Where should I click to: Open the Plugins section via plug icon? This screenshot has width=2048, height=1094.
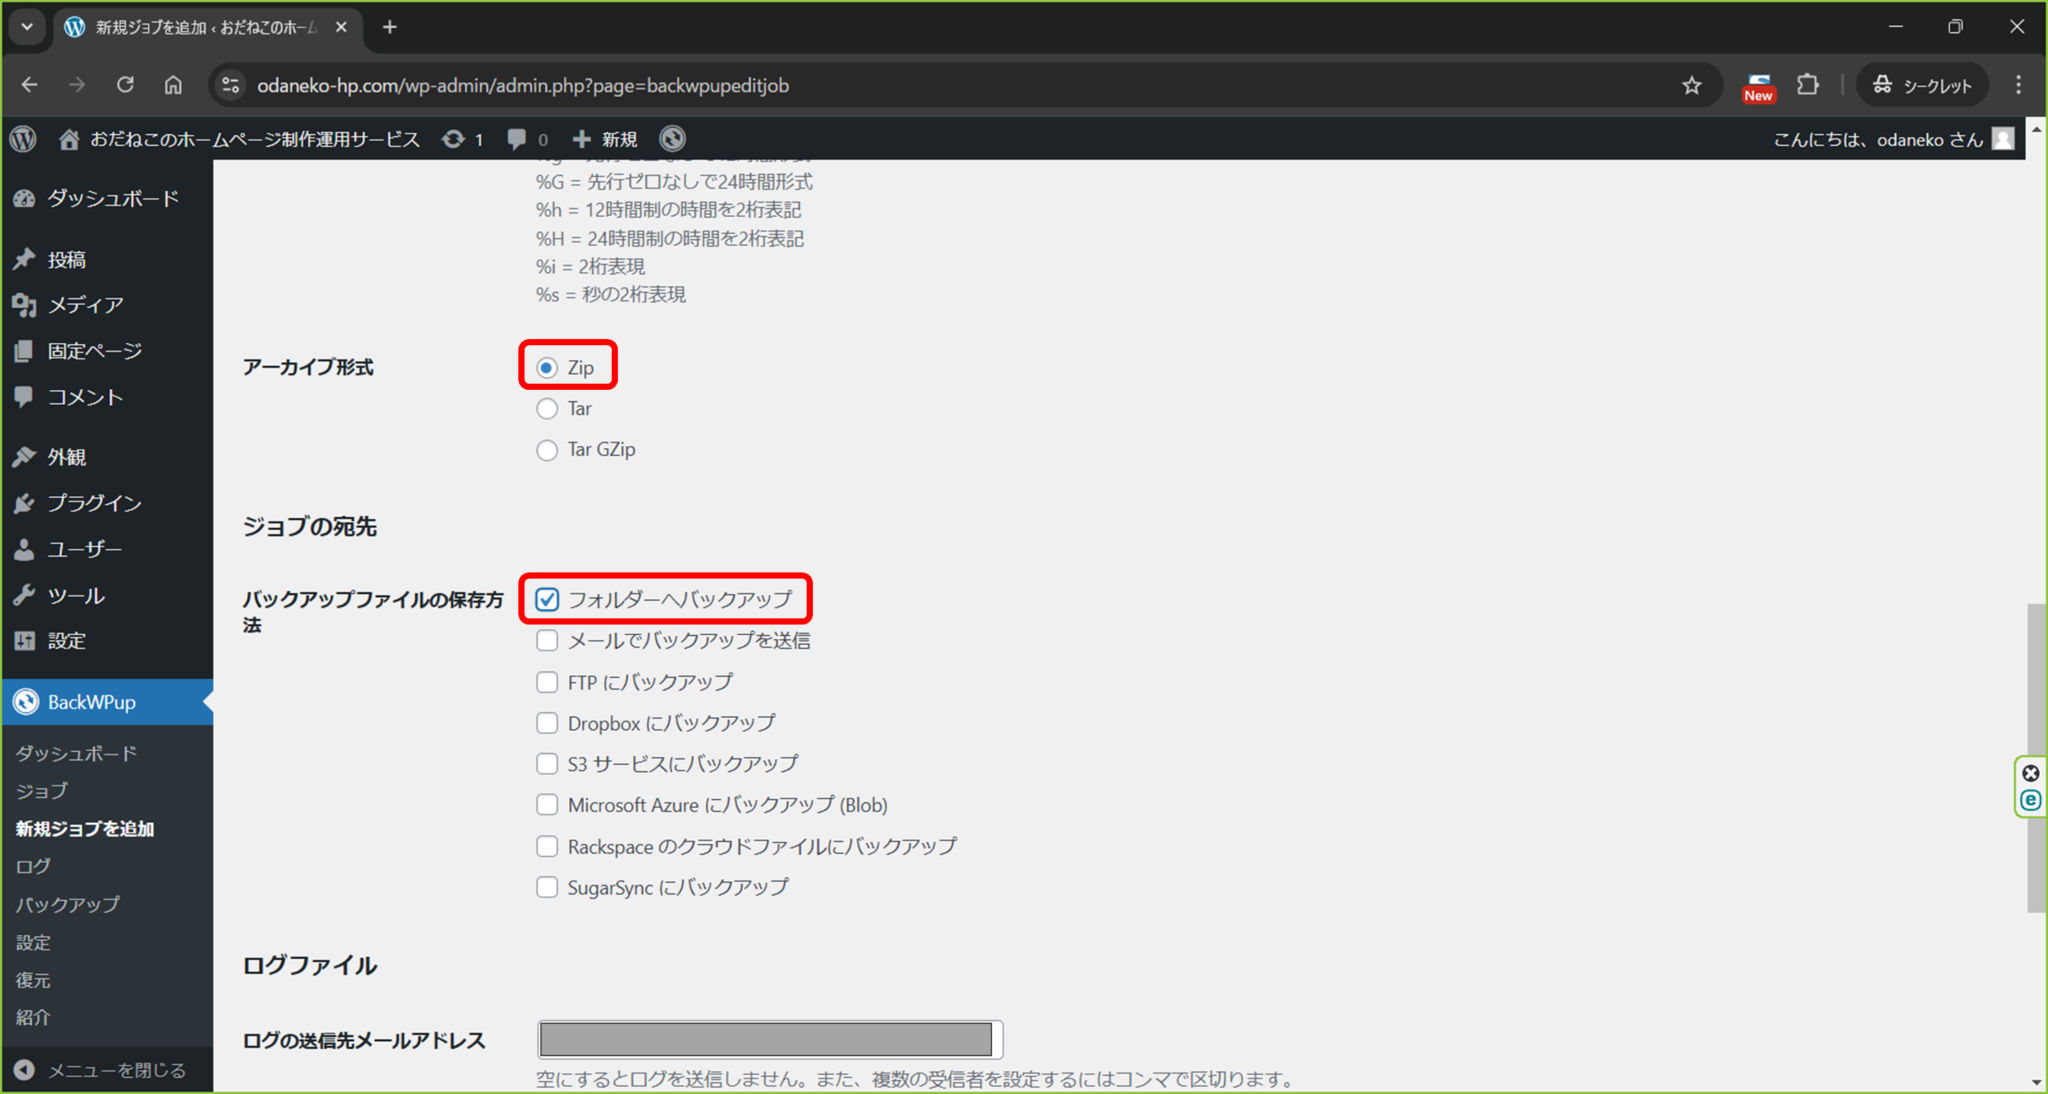[x=25, y=503]
